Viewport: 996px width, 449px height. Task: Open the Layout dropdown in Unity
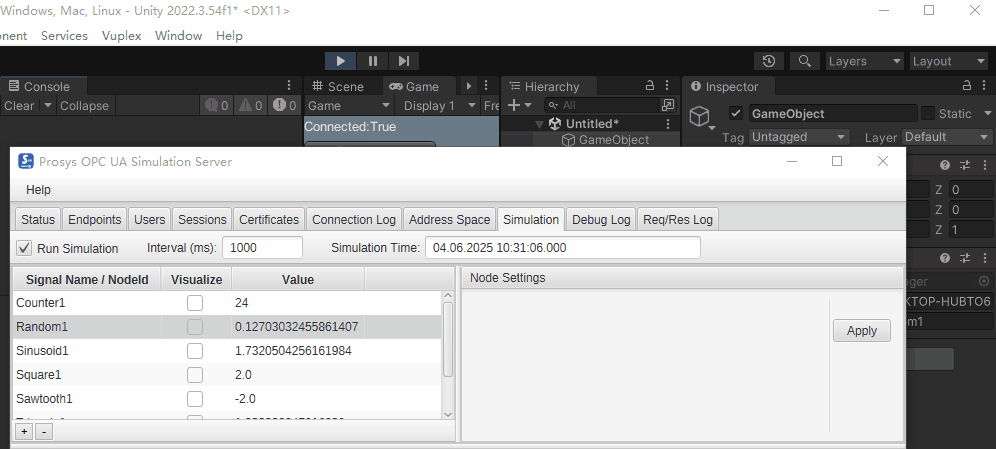tap(948, 61)
